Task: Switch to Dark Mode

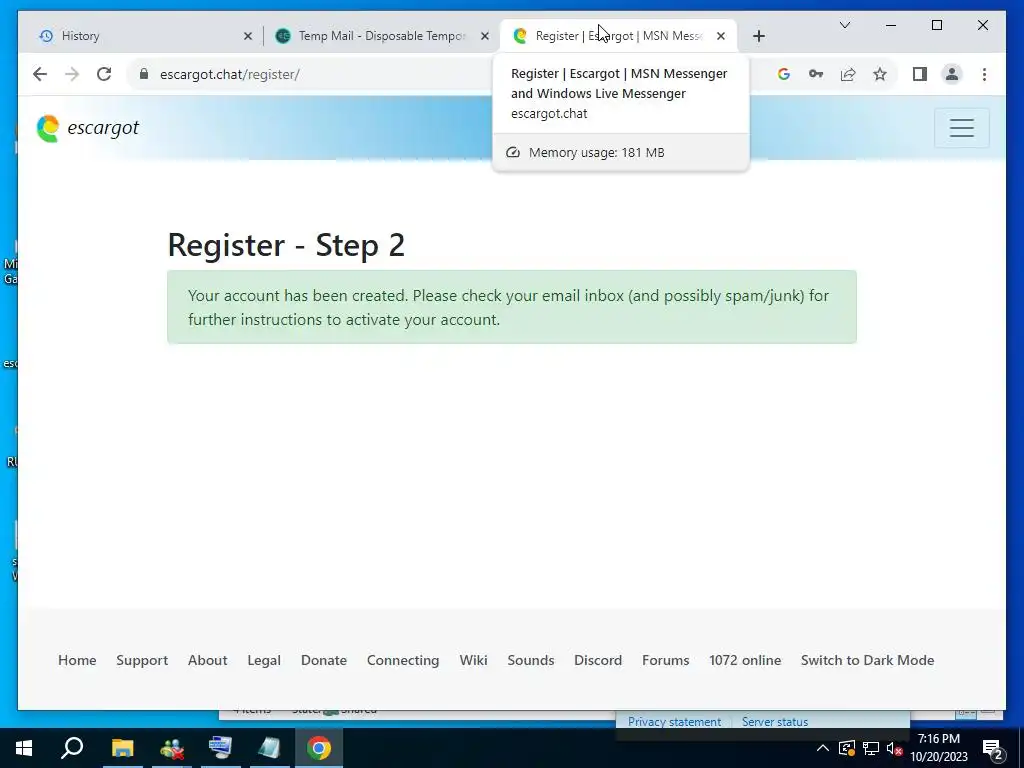Action: pos(867,660)
